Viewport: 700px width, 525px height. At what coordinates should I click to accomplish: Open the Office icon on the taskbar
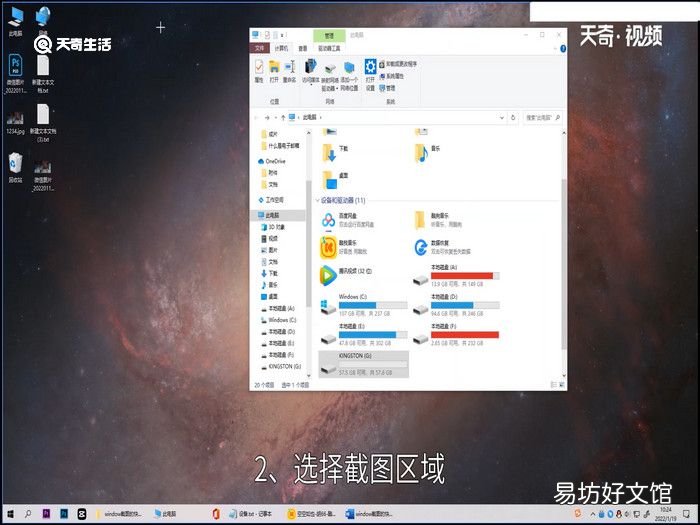[216, 514]
